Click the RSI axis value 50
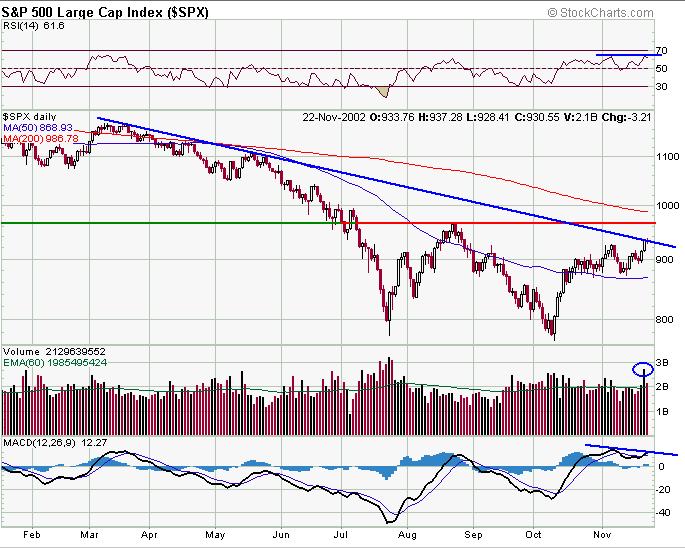The image size is (685, 548). point(661,69)
